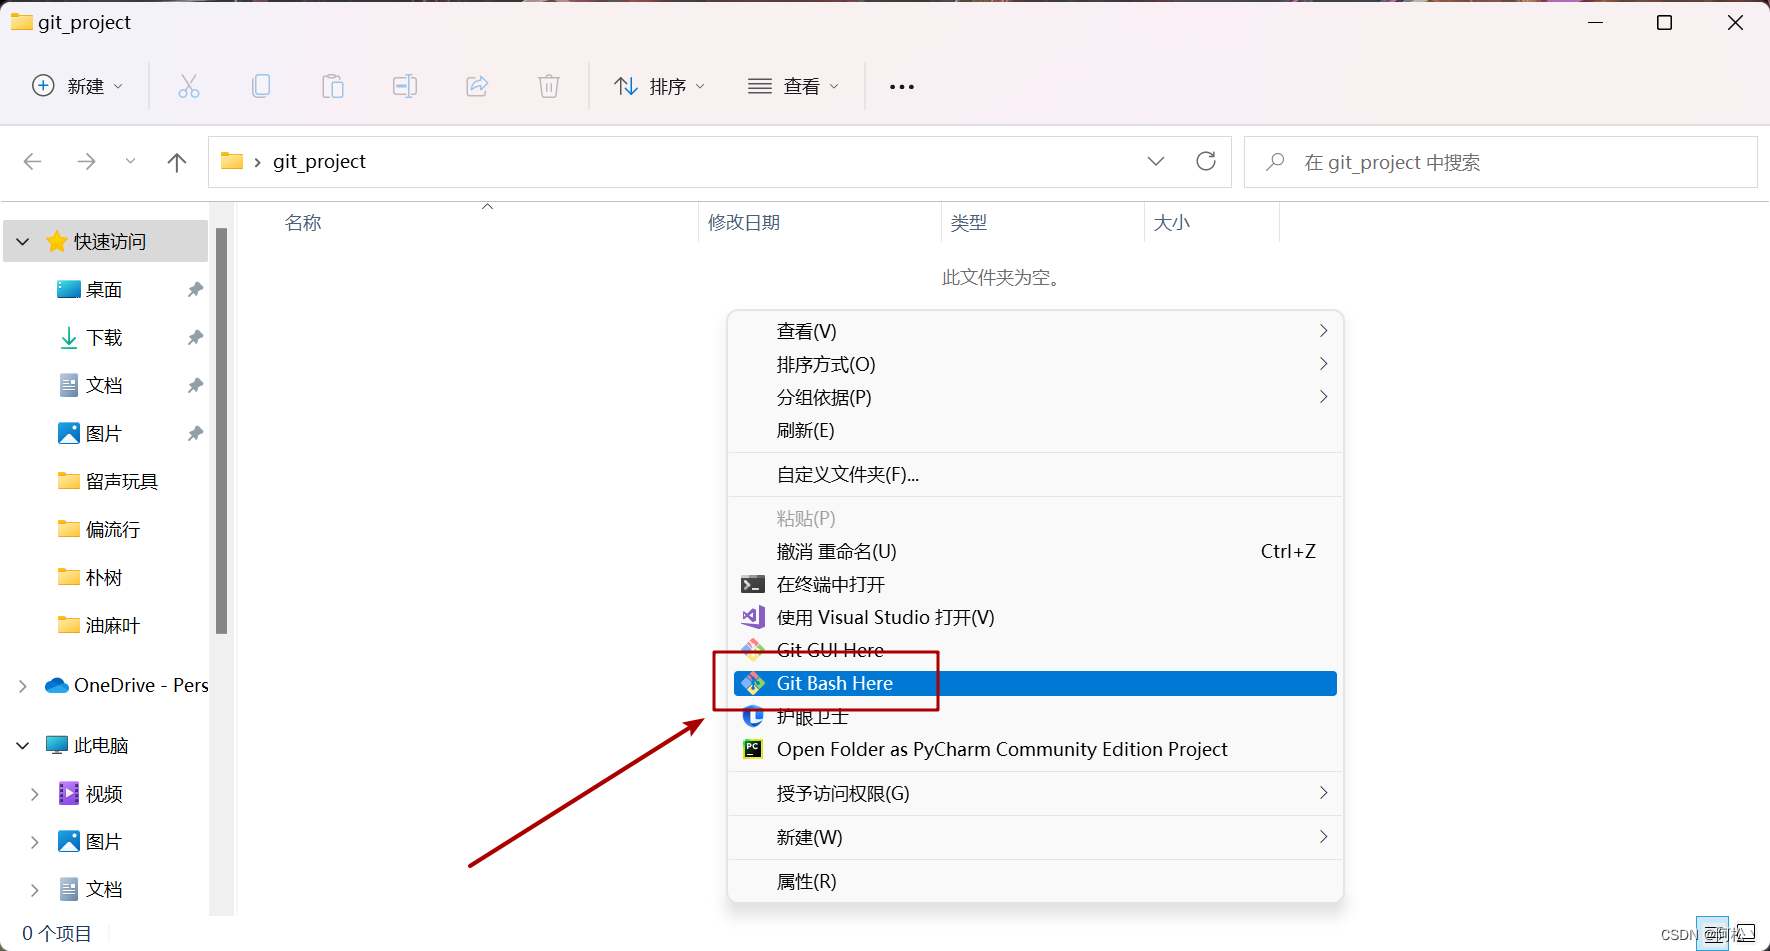Open the three-dots more options menu
Viewport: 1770px width, 951px height.
[x=902, y=87]
